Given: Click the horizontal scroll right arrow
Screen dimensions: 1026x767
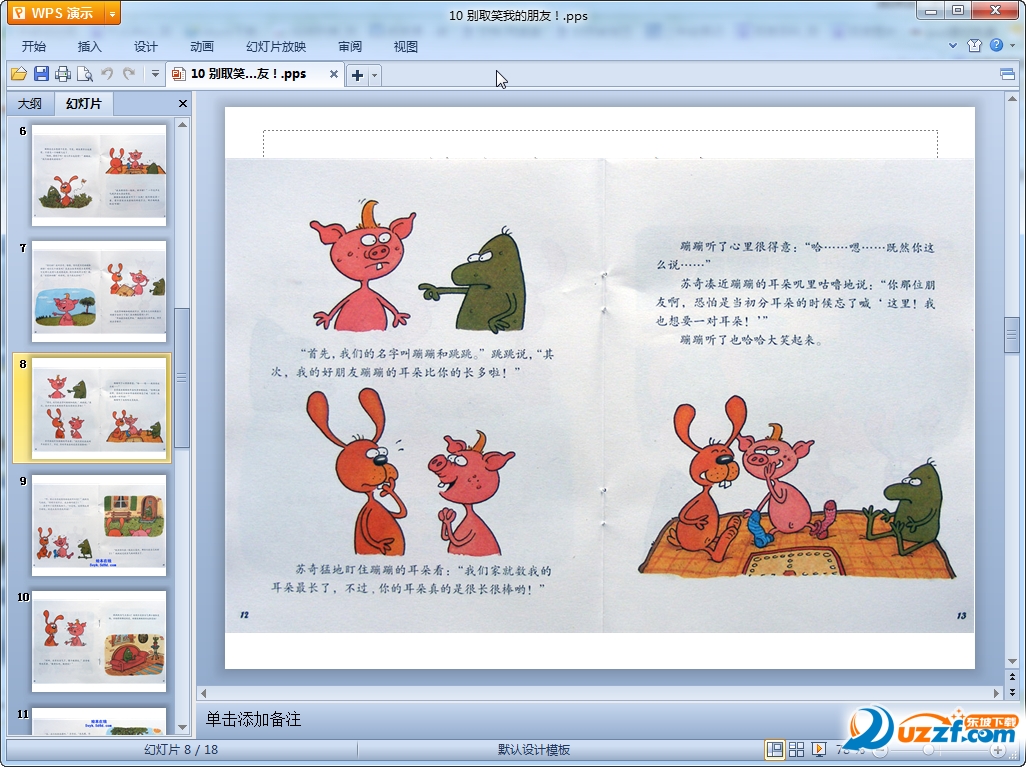Looking at the screenshot, I should click(x=997, y=692).
